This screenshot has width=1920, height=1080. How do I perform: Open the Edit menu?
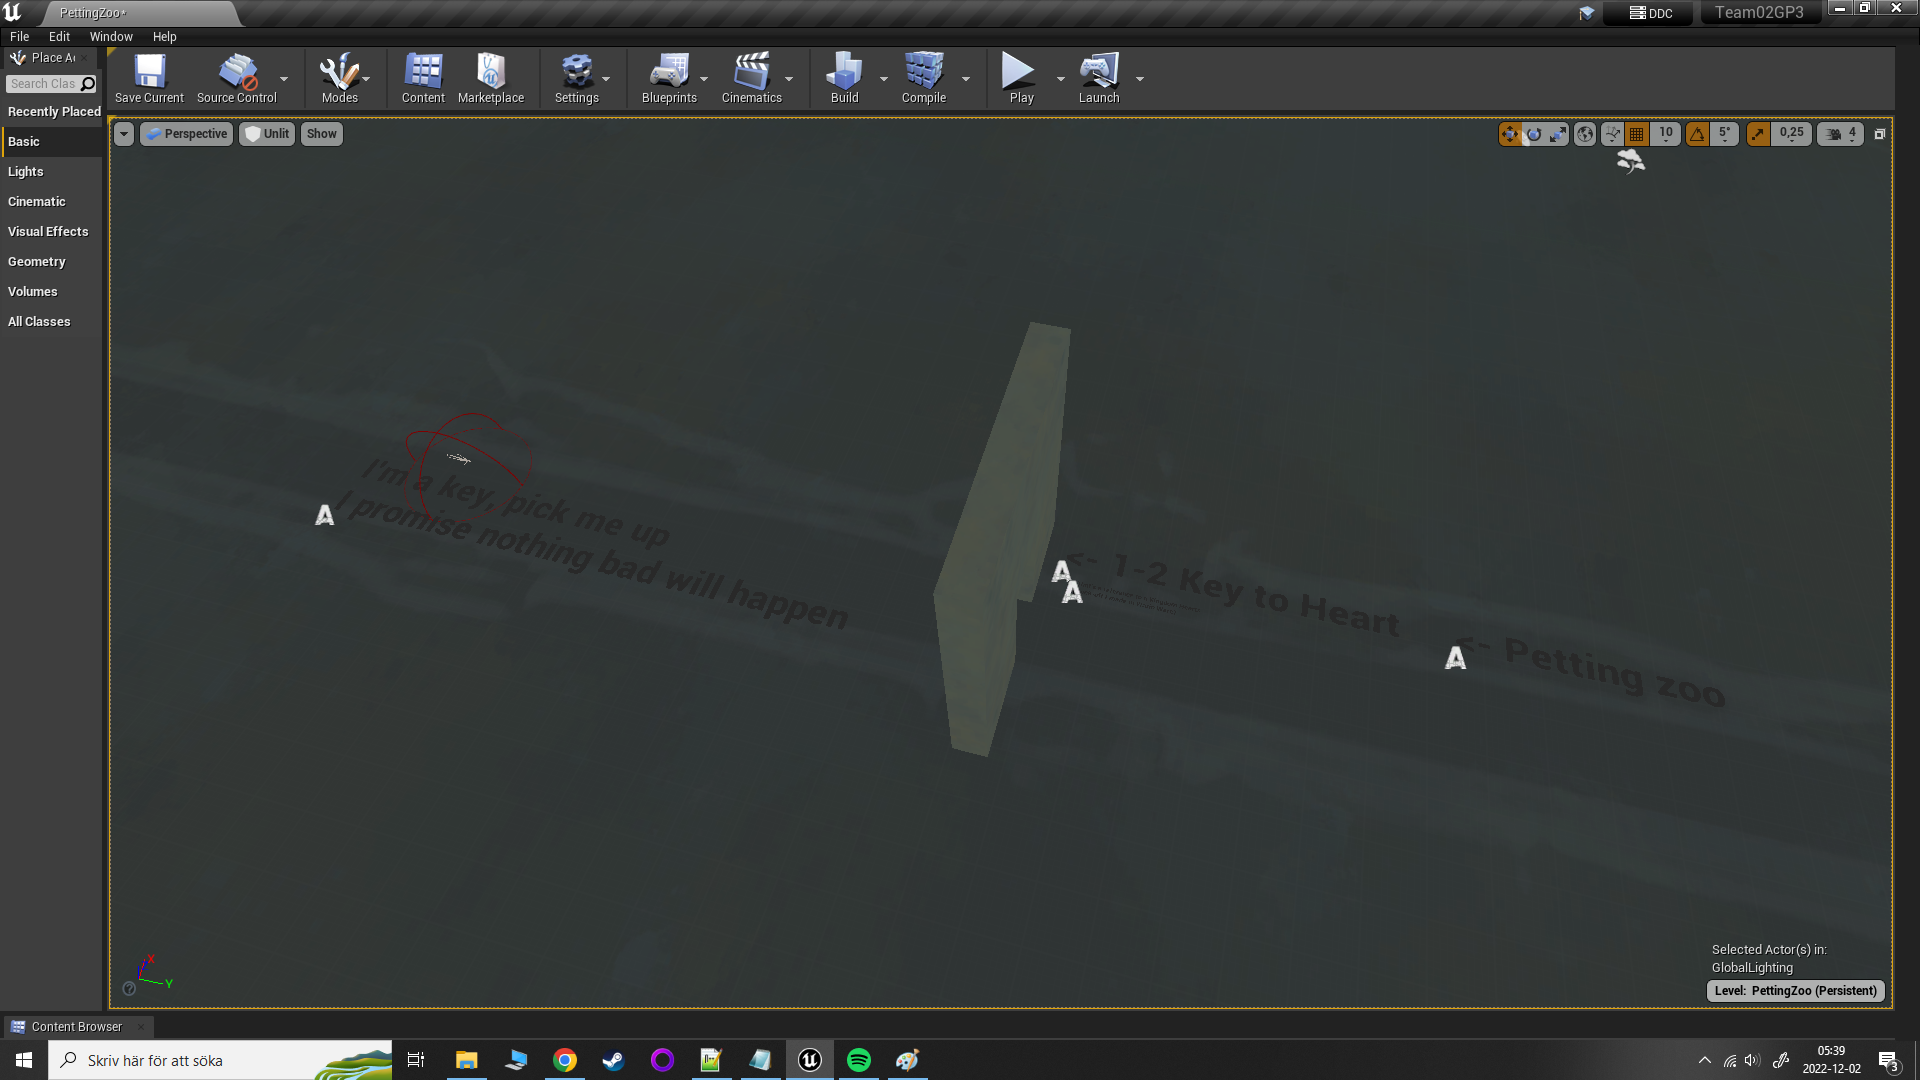pyautogui.click(x=59, y=37)
